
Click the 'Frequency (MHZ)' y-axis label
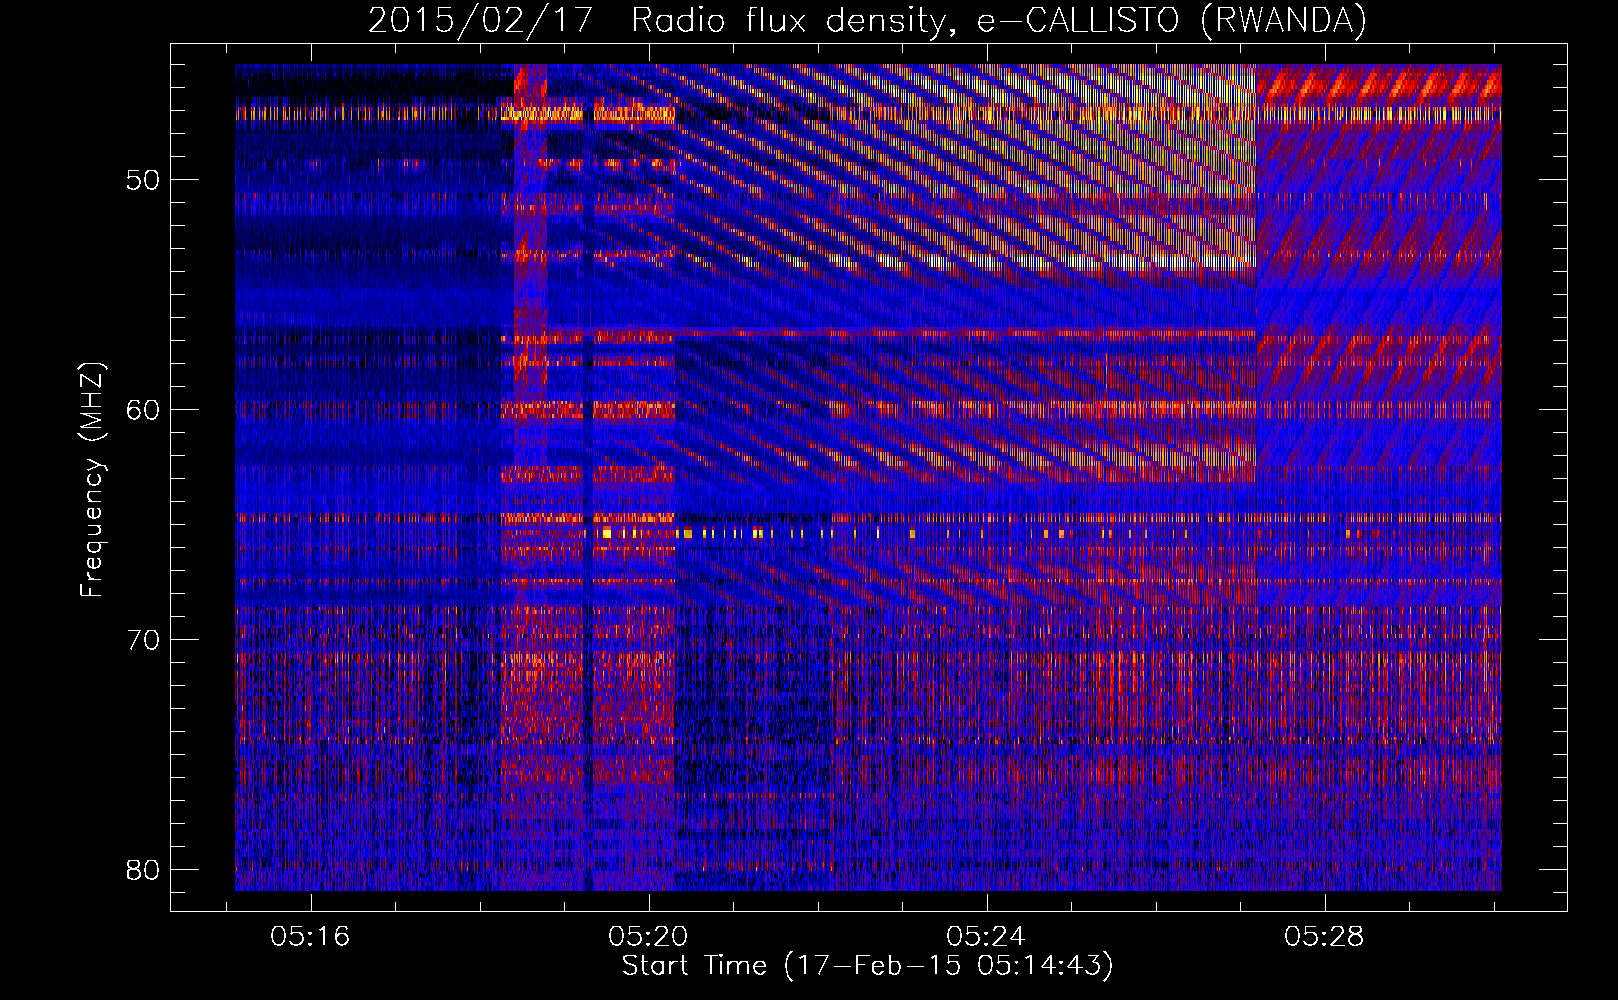(x=92, y=480)
